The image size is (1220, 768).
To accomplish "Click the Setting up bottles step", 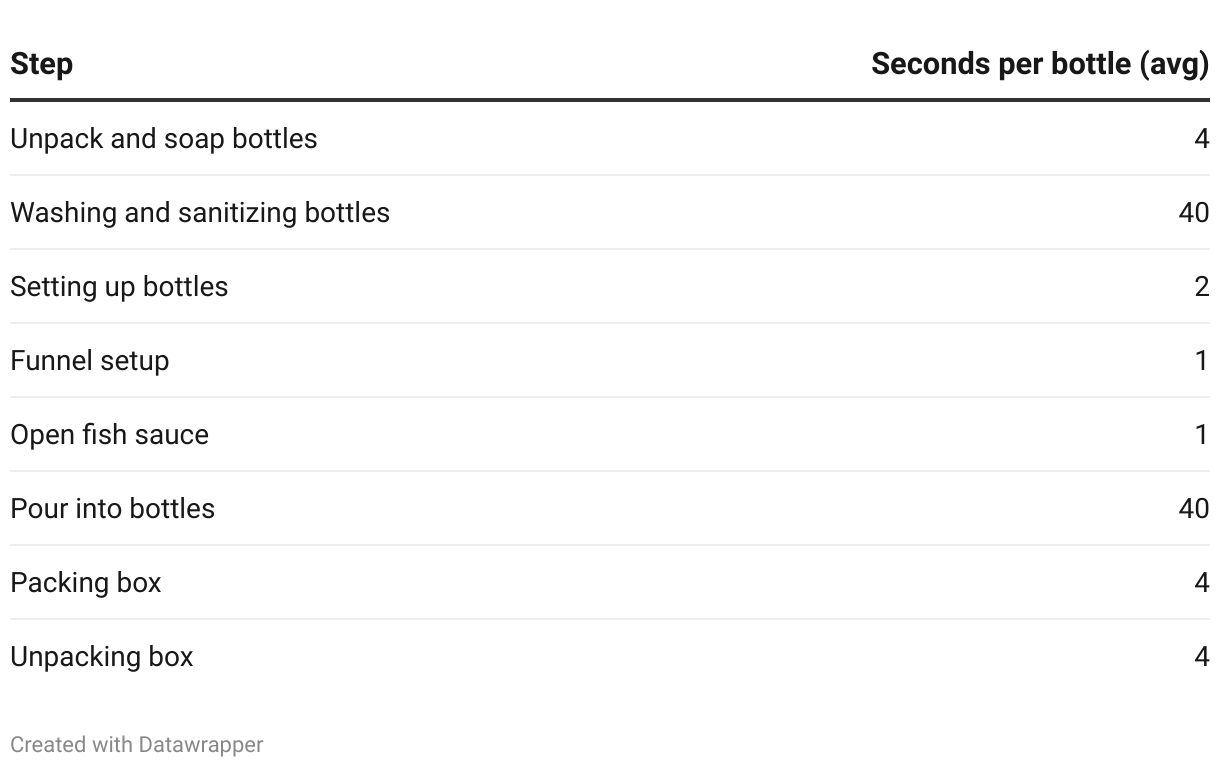I will click(119, 287).
